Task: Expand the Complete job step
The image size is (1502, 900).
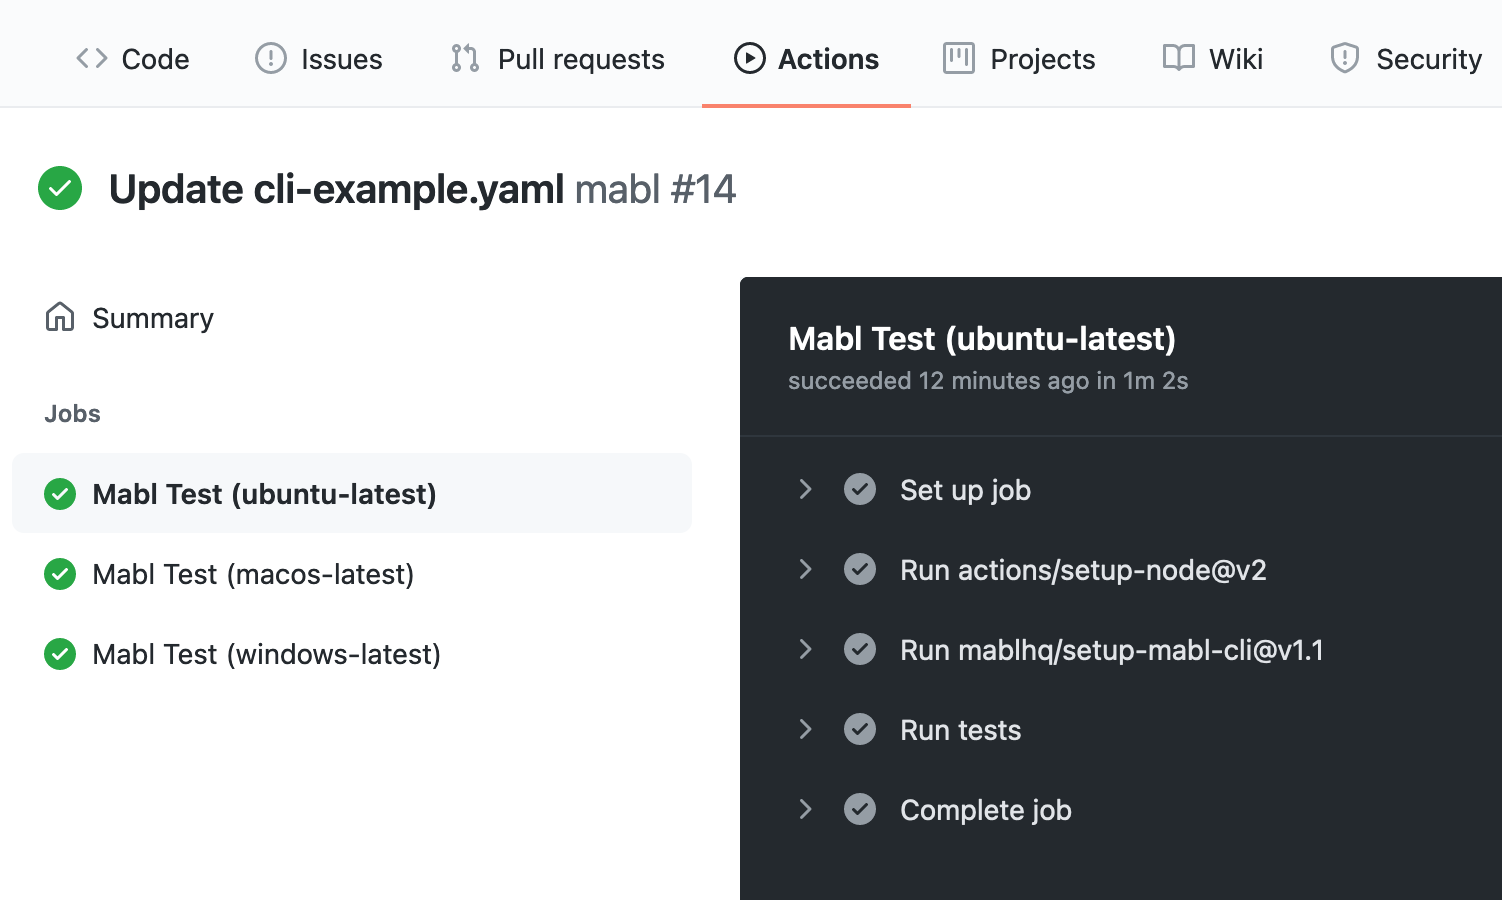Action: pyautogui.click(x=805, y=809)
